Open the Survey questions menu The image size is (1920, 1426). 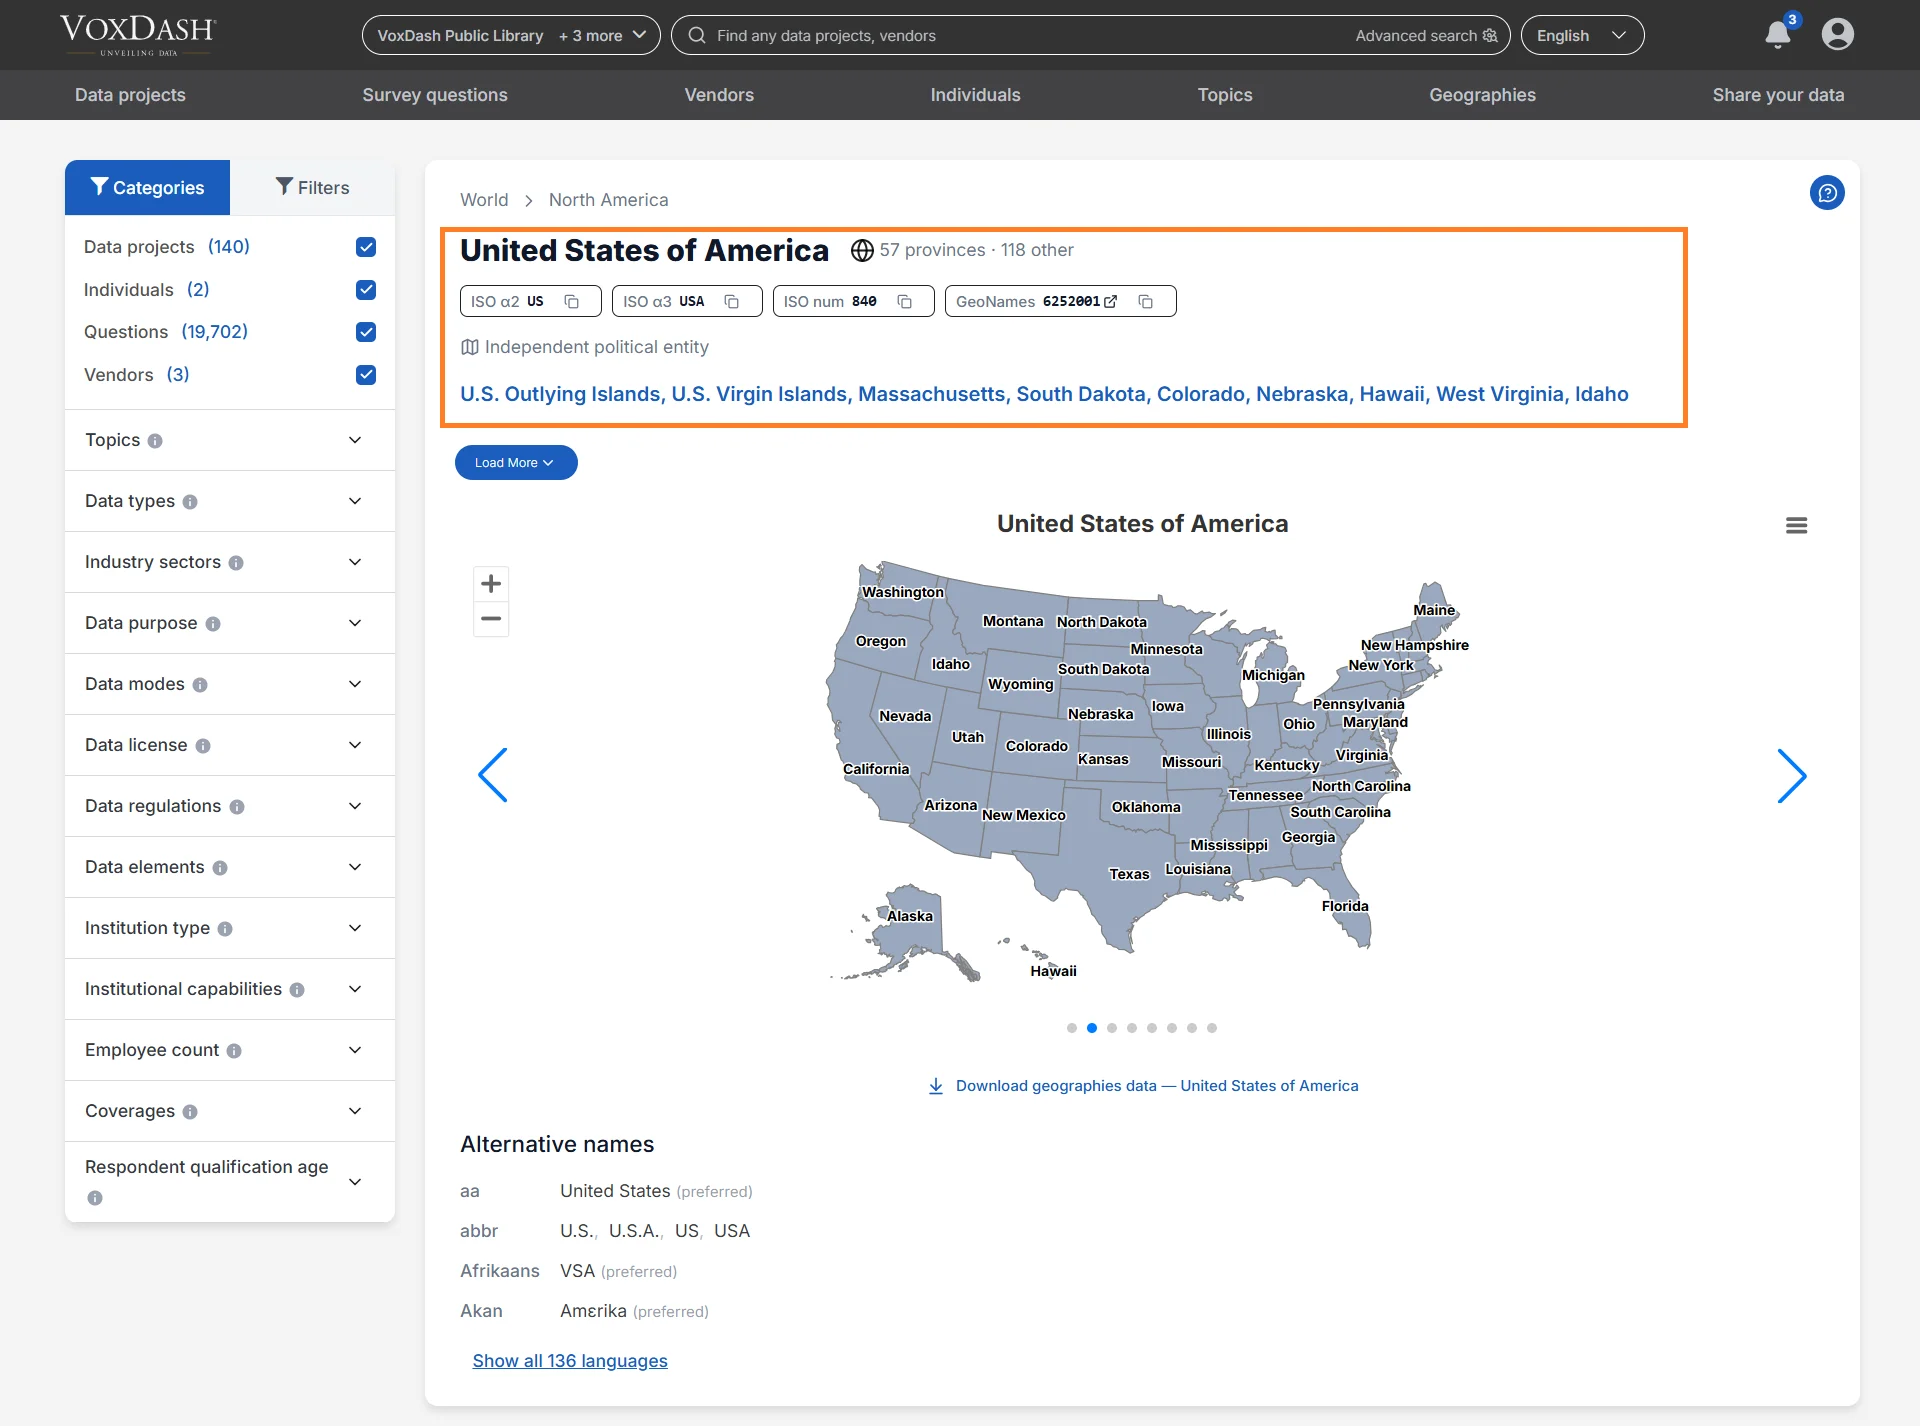(435, 95)
